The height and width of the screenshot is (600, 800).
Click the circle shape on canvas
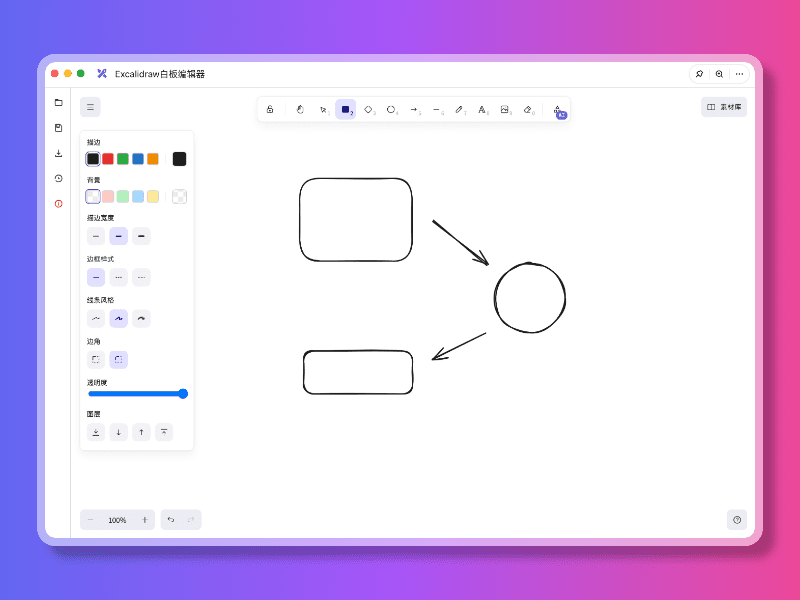click(x=530, y=298)
